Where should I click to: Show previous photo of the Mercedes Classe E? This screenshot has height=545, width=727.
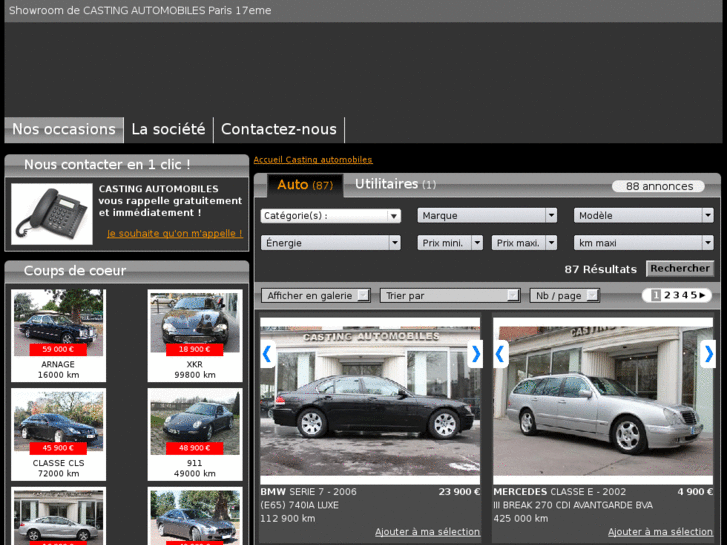point(501,354)
